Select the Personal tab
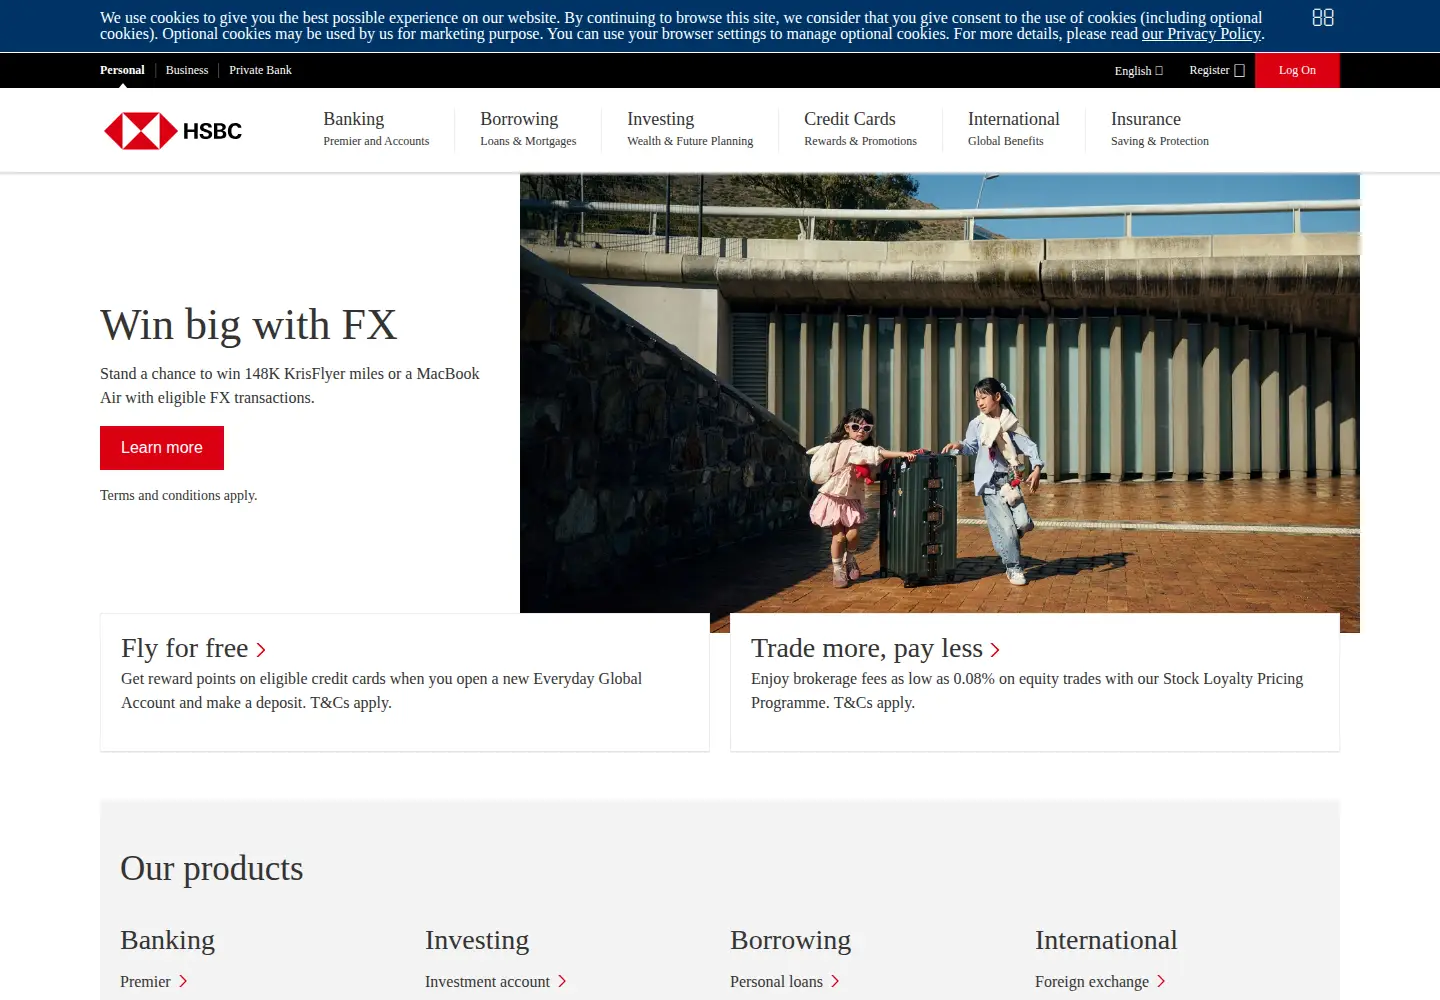1440x1000 pixels. coord(122,70)
